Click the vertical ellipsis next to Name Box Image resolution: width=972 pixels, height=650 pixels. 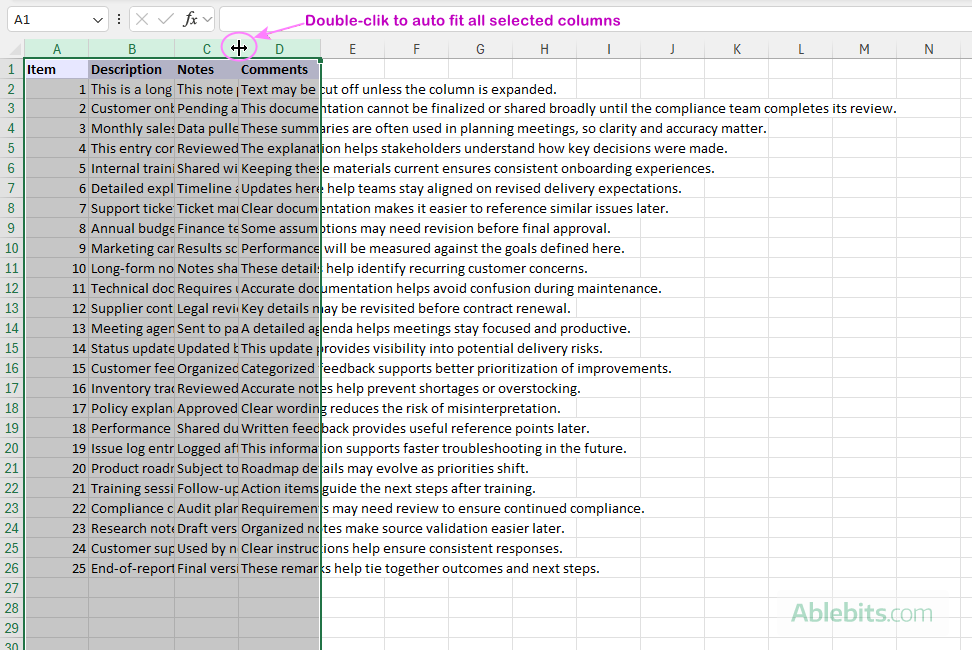pyautogui.click(x=118, y=19)
